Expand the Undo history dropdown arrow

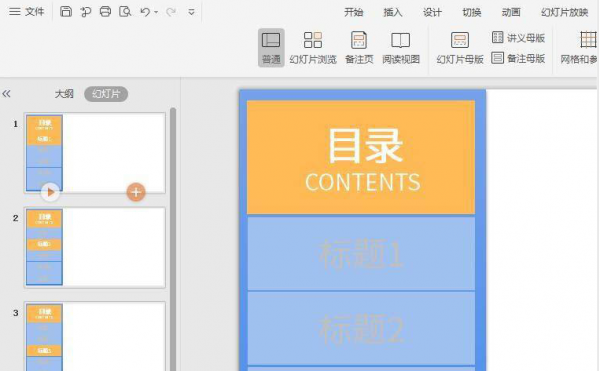click(156, 13)
